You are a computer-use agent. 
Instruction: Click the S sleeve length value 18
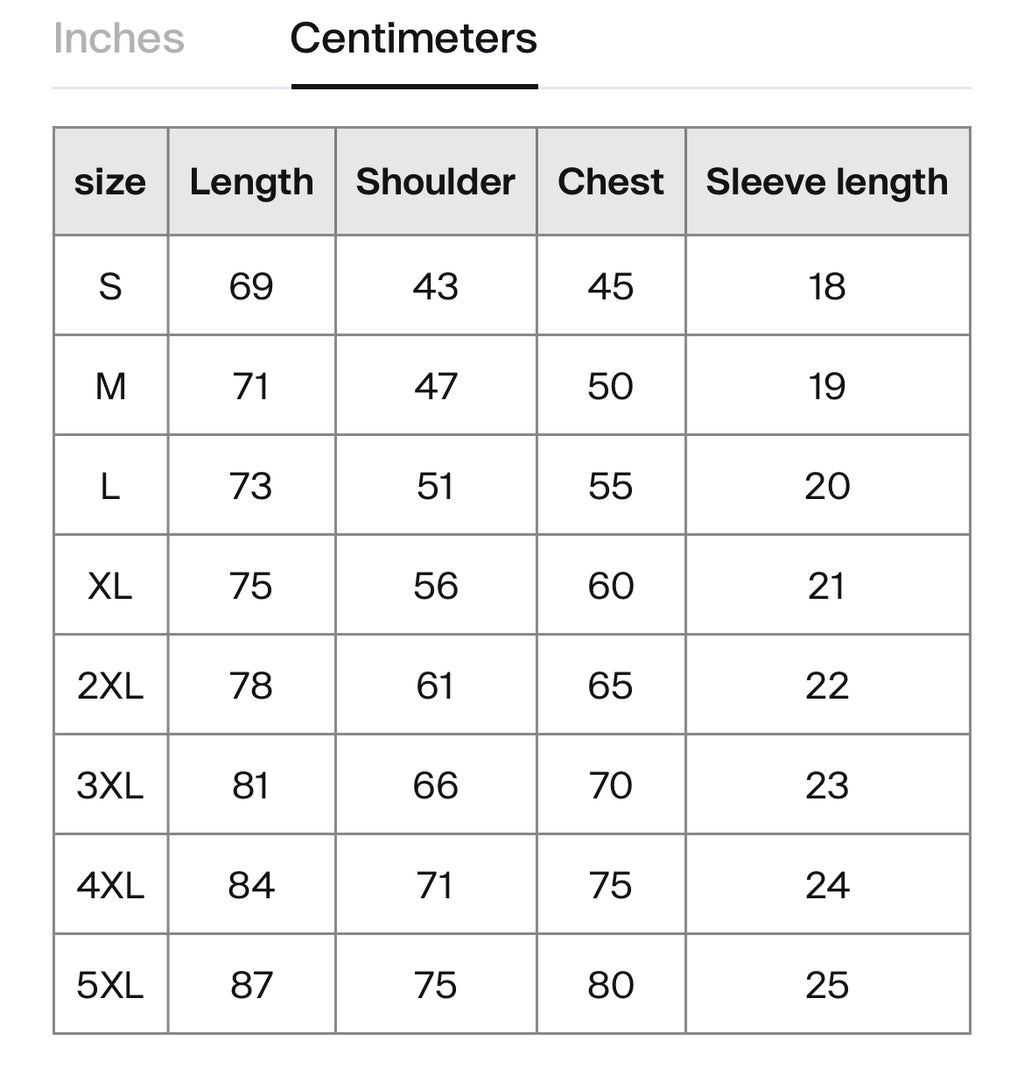[826, 286]
